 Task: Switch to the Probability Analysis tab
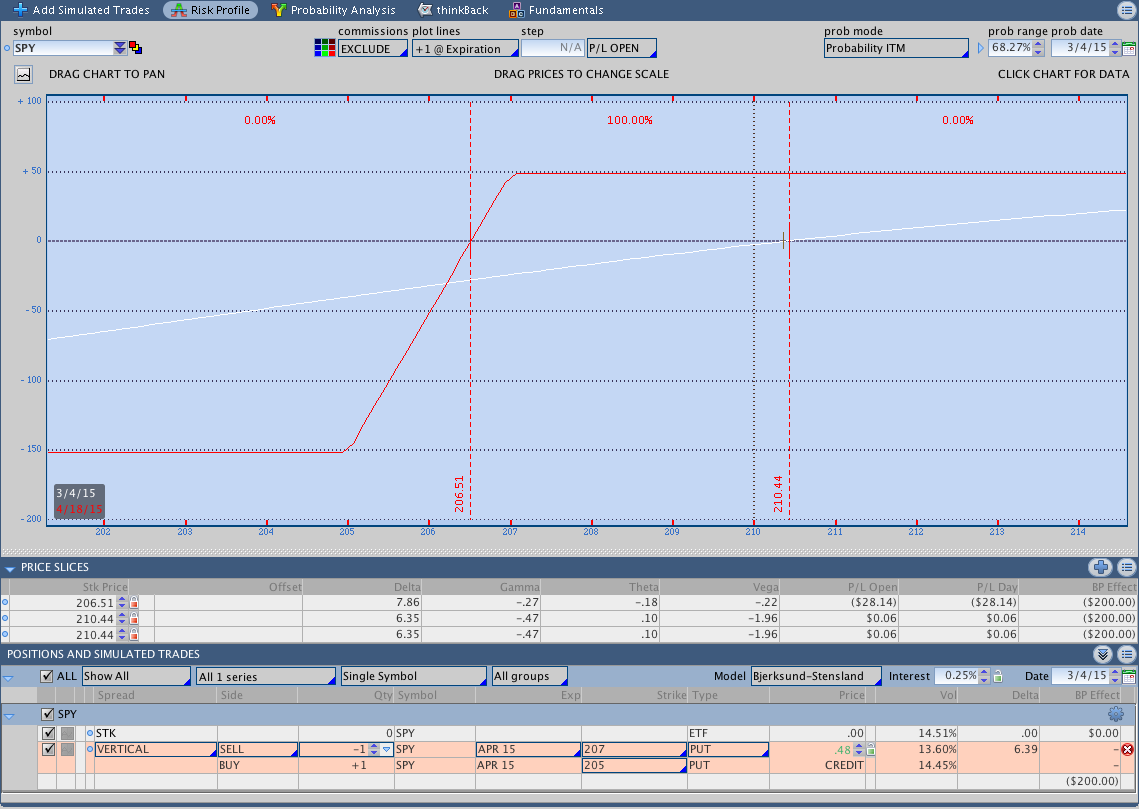click(333, 10)
